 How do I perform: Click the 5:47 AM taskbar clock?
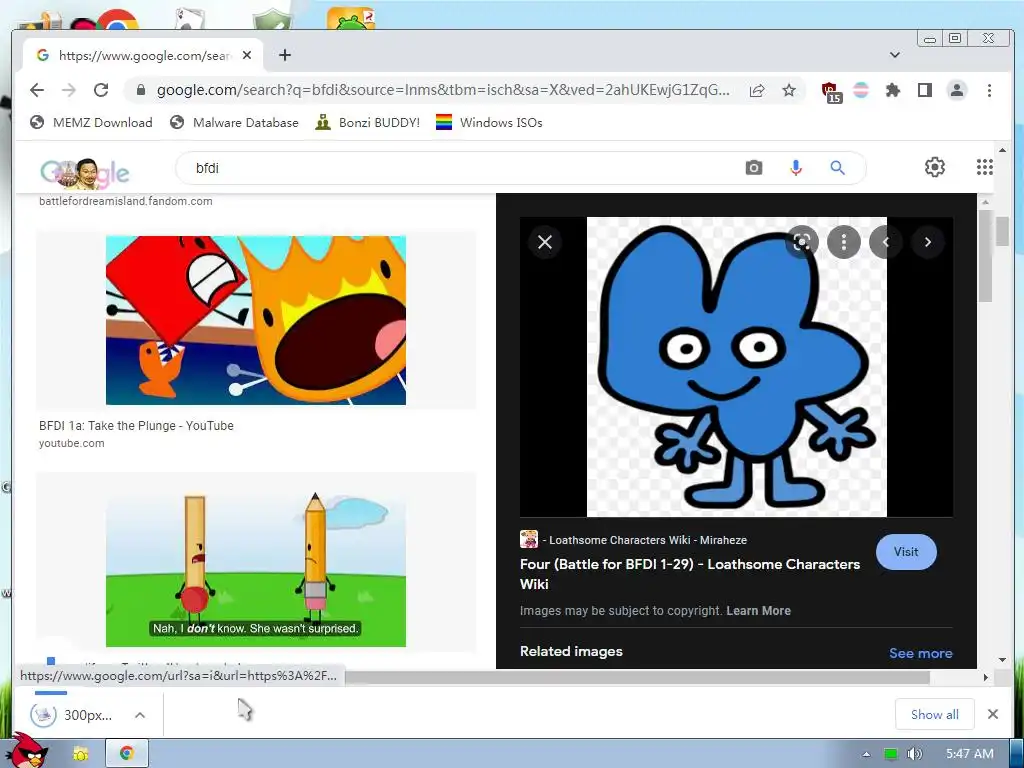969,754
